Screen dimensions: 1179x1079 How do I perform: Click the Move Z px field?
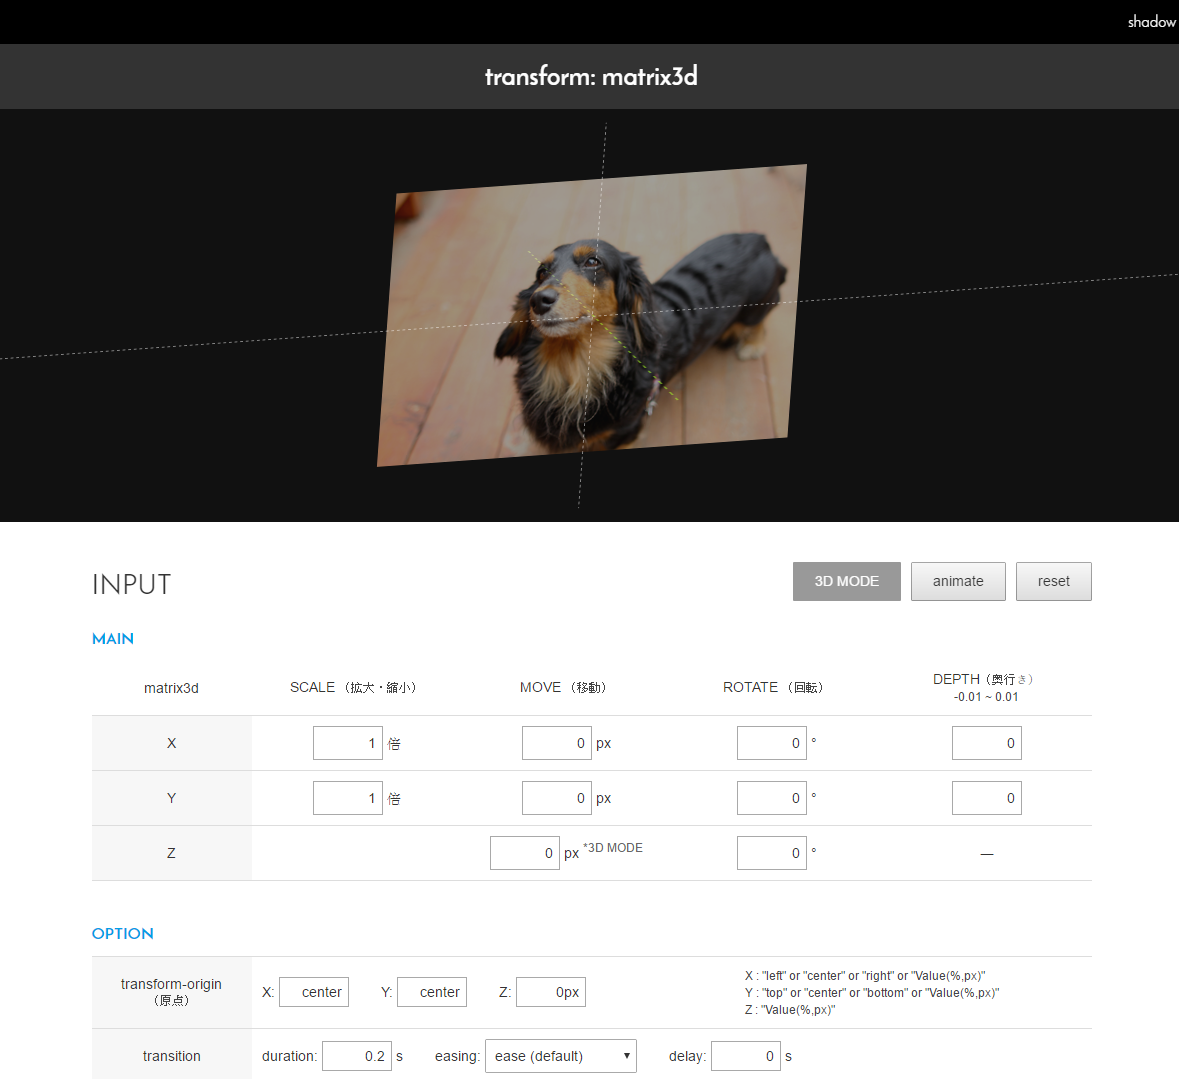click(524, 853)
